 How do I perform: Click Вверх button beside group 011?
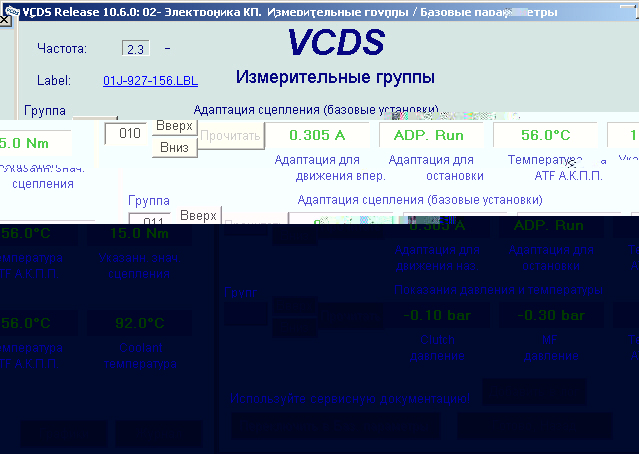(x=198, y=215)
